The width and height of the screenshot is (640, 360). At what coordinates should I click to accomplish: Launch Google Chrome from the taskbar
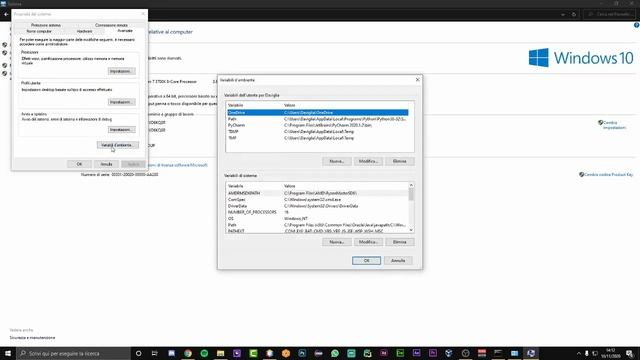pos(188,353)
